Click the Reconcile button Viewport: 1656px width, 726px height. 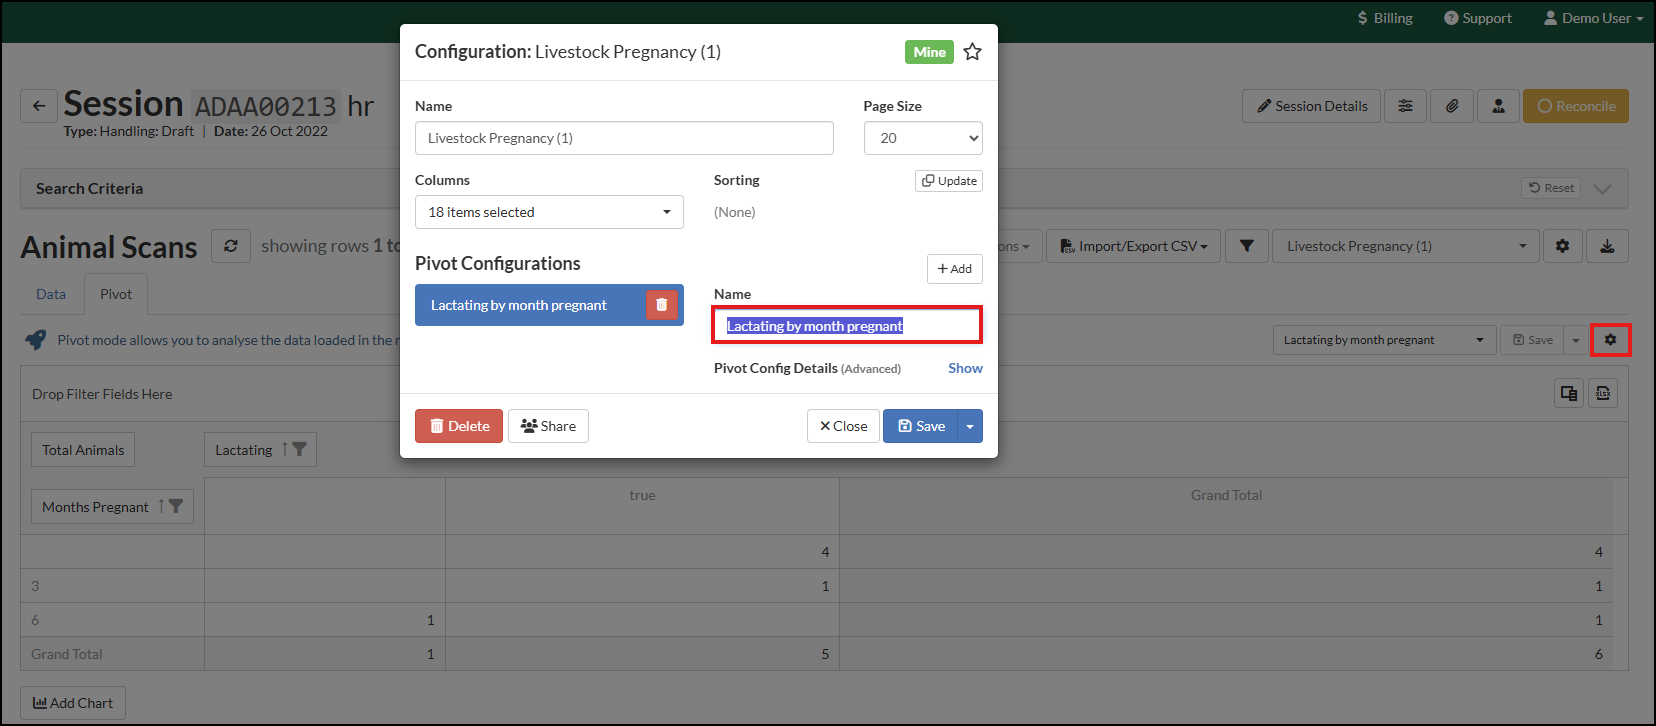[x=1575, y=106]
